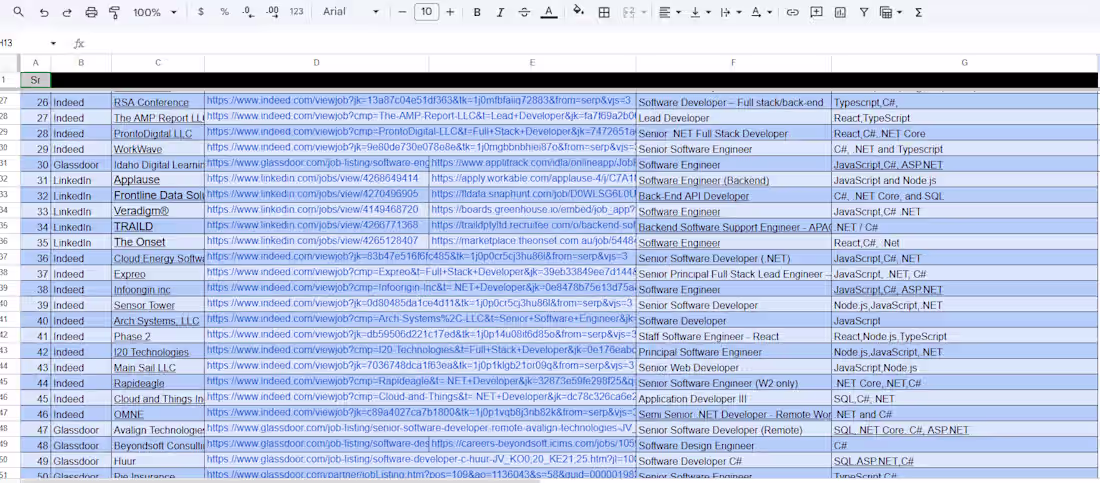Image resolution: width=1100 pixels, height=483 pixels.
Task: Click the WorkWave company cell
Action: pos(158,150)
